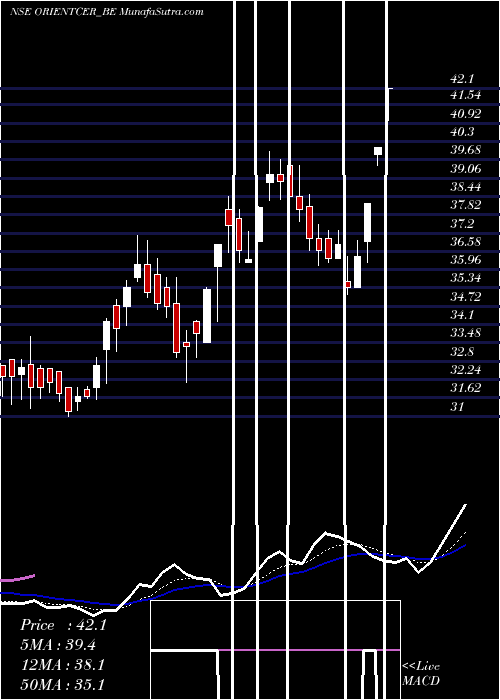Click the 40.3 price axis label
The image size is (500, 700).
click(462, 132)
